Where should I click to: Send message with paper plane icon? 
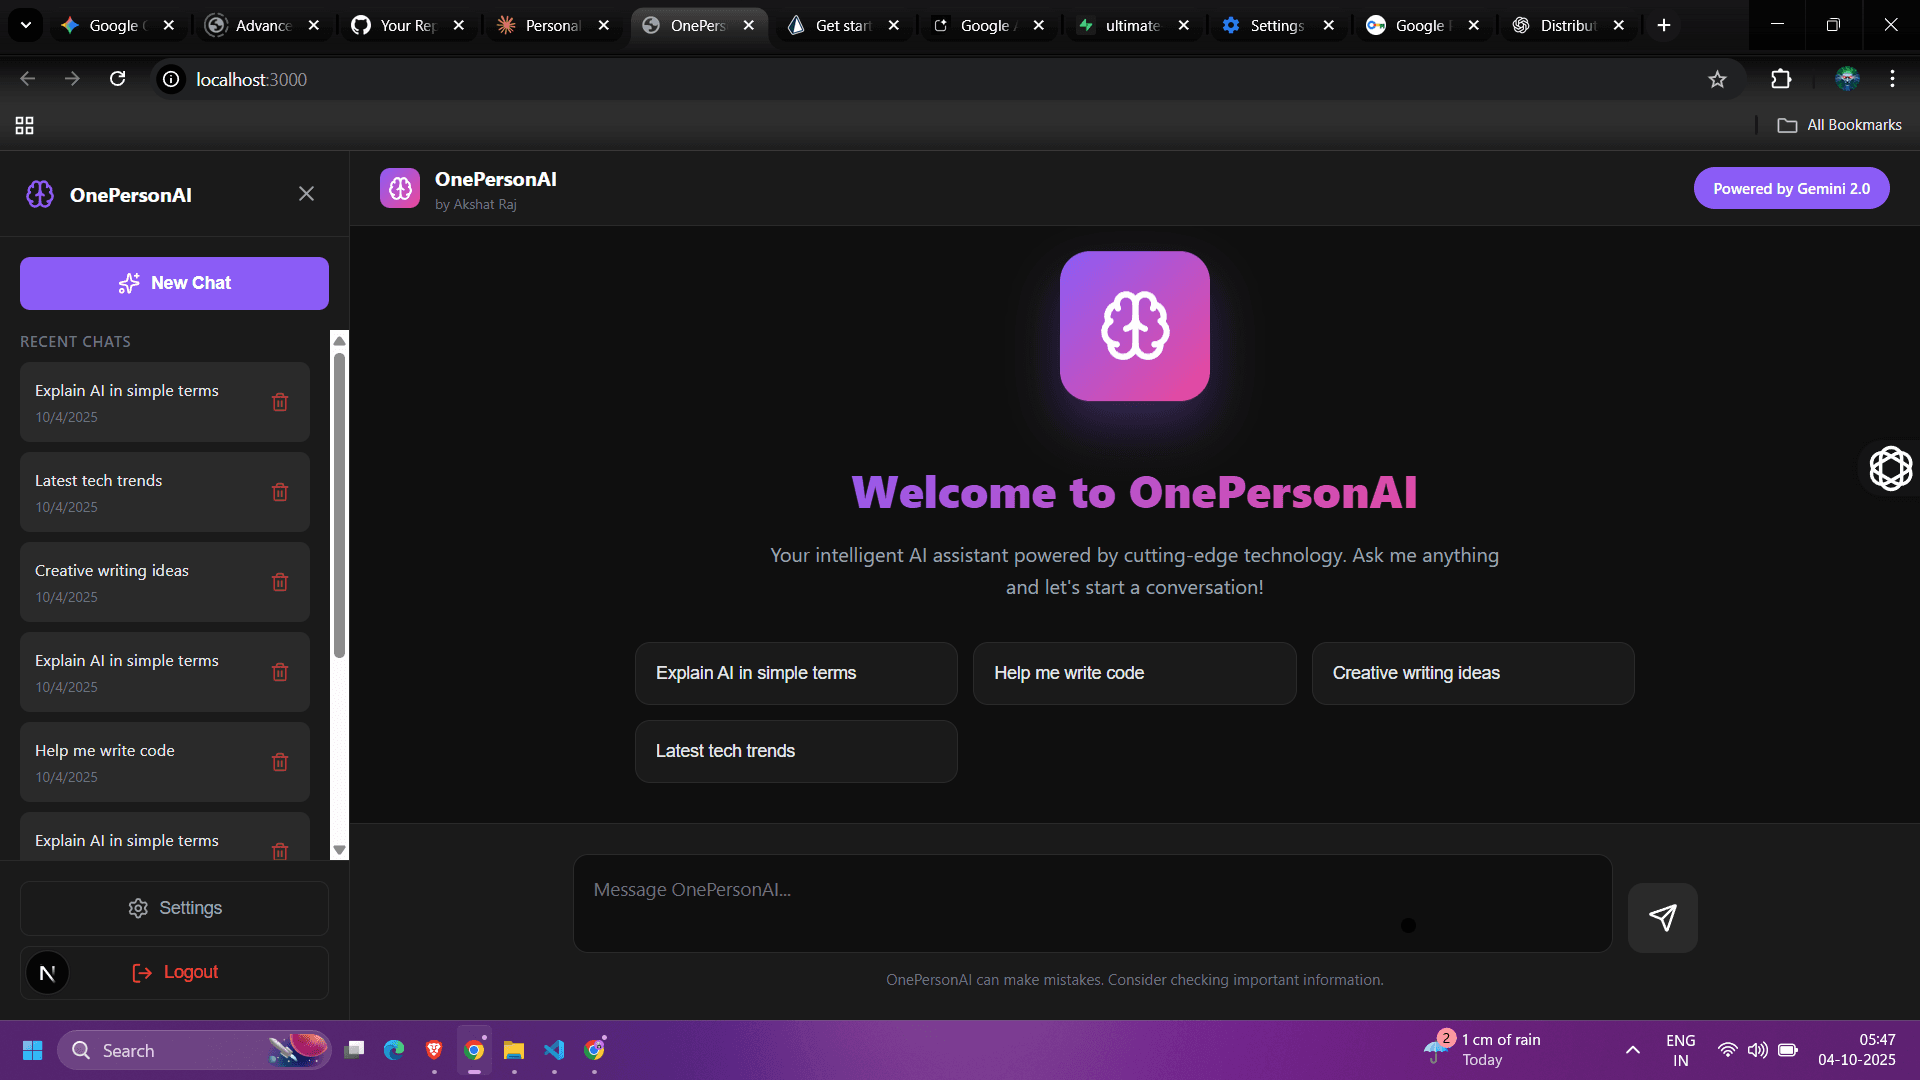1662,917
